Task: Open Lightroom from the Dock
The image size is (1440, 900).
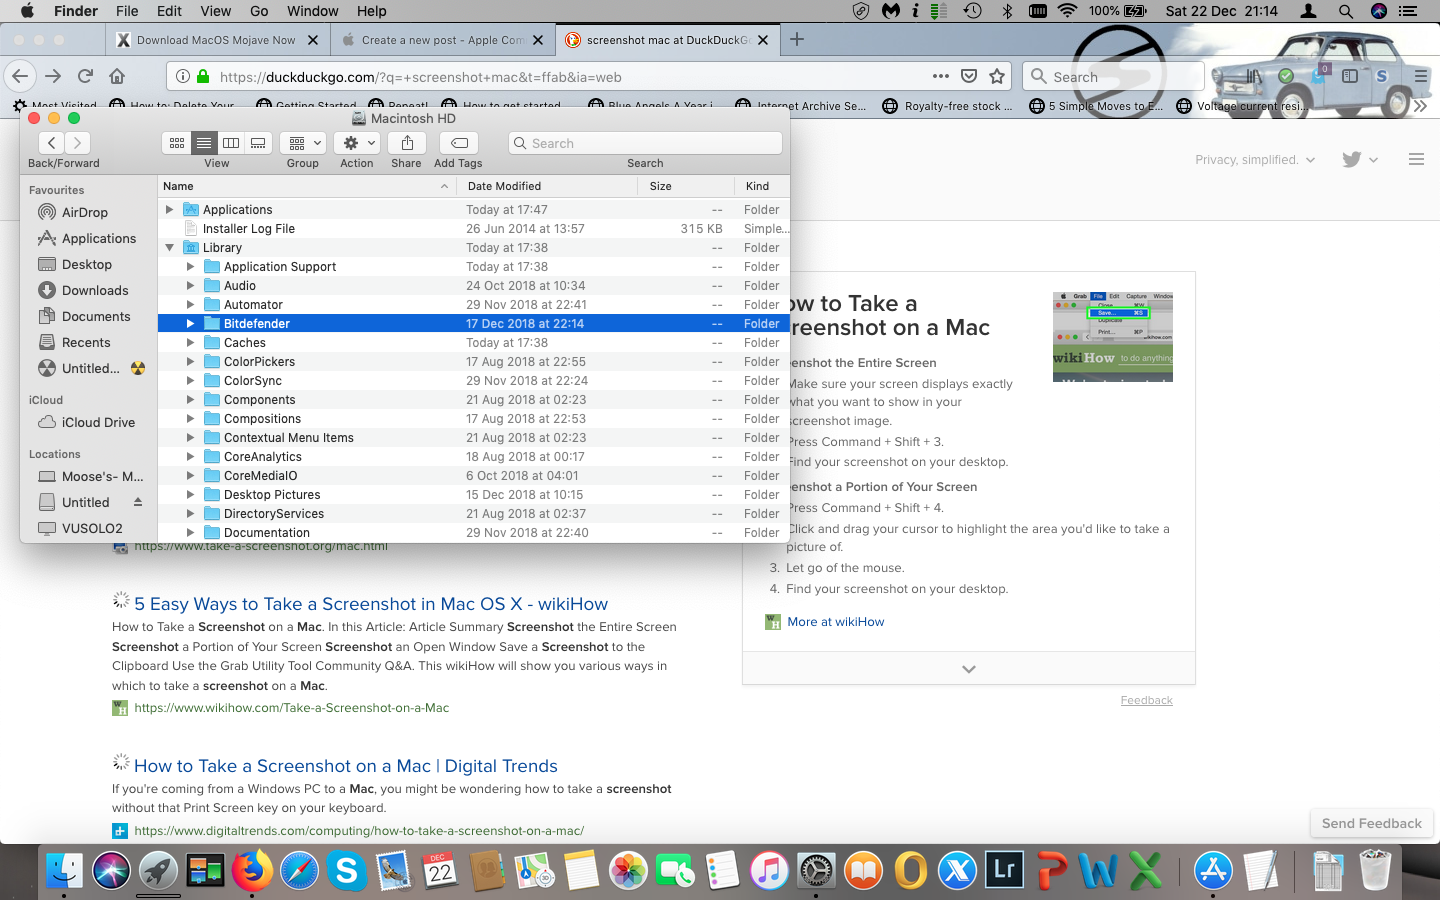Action: click(x=1004, y=871)
